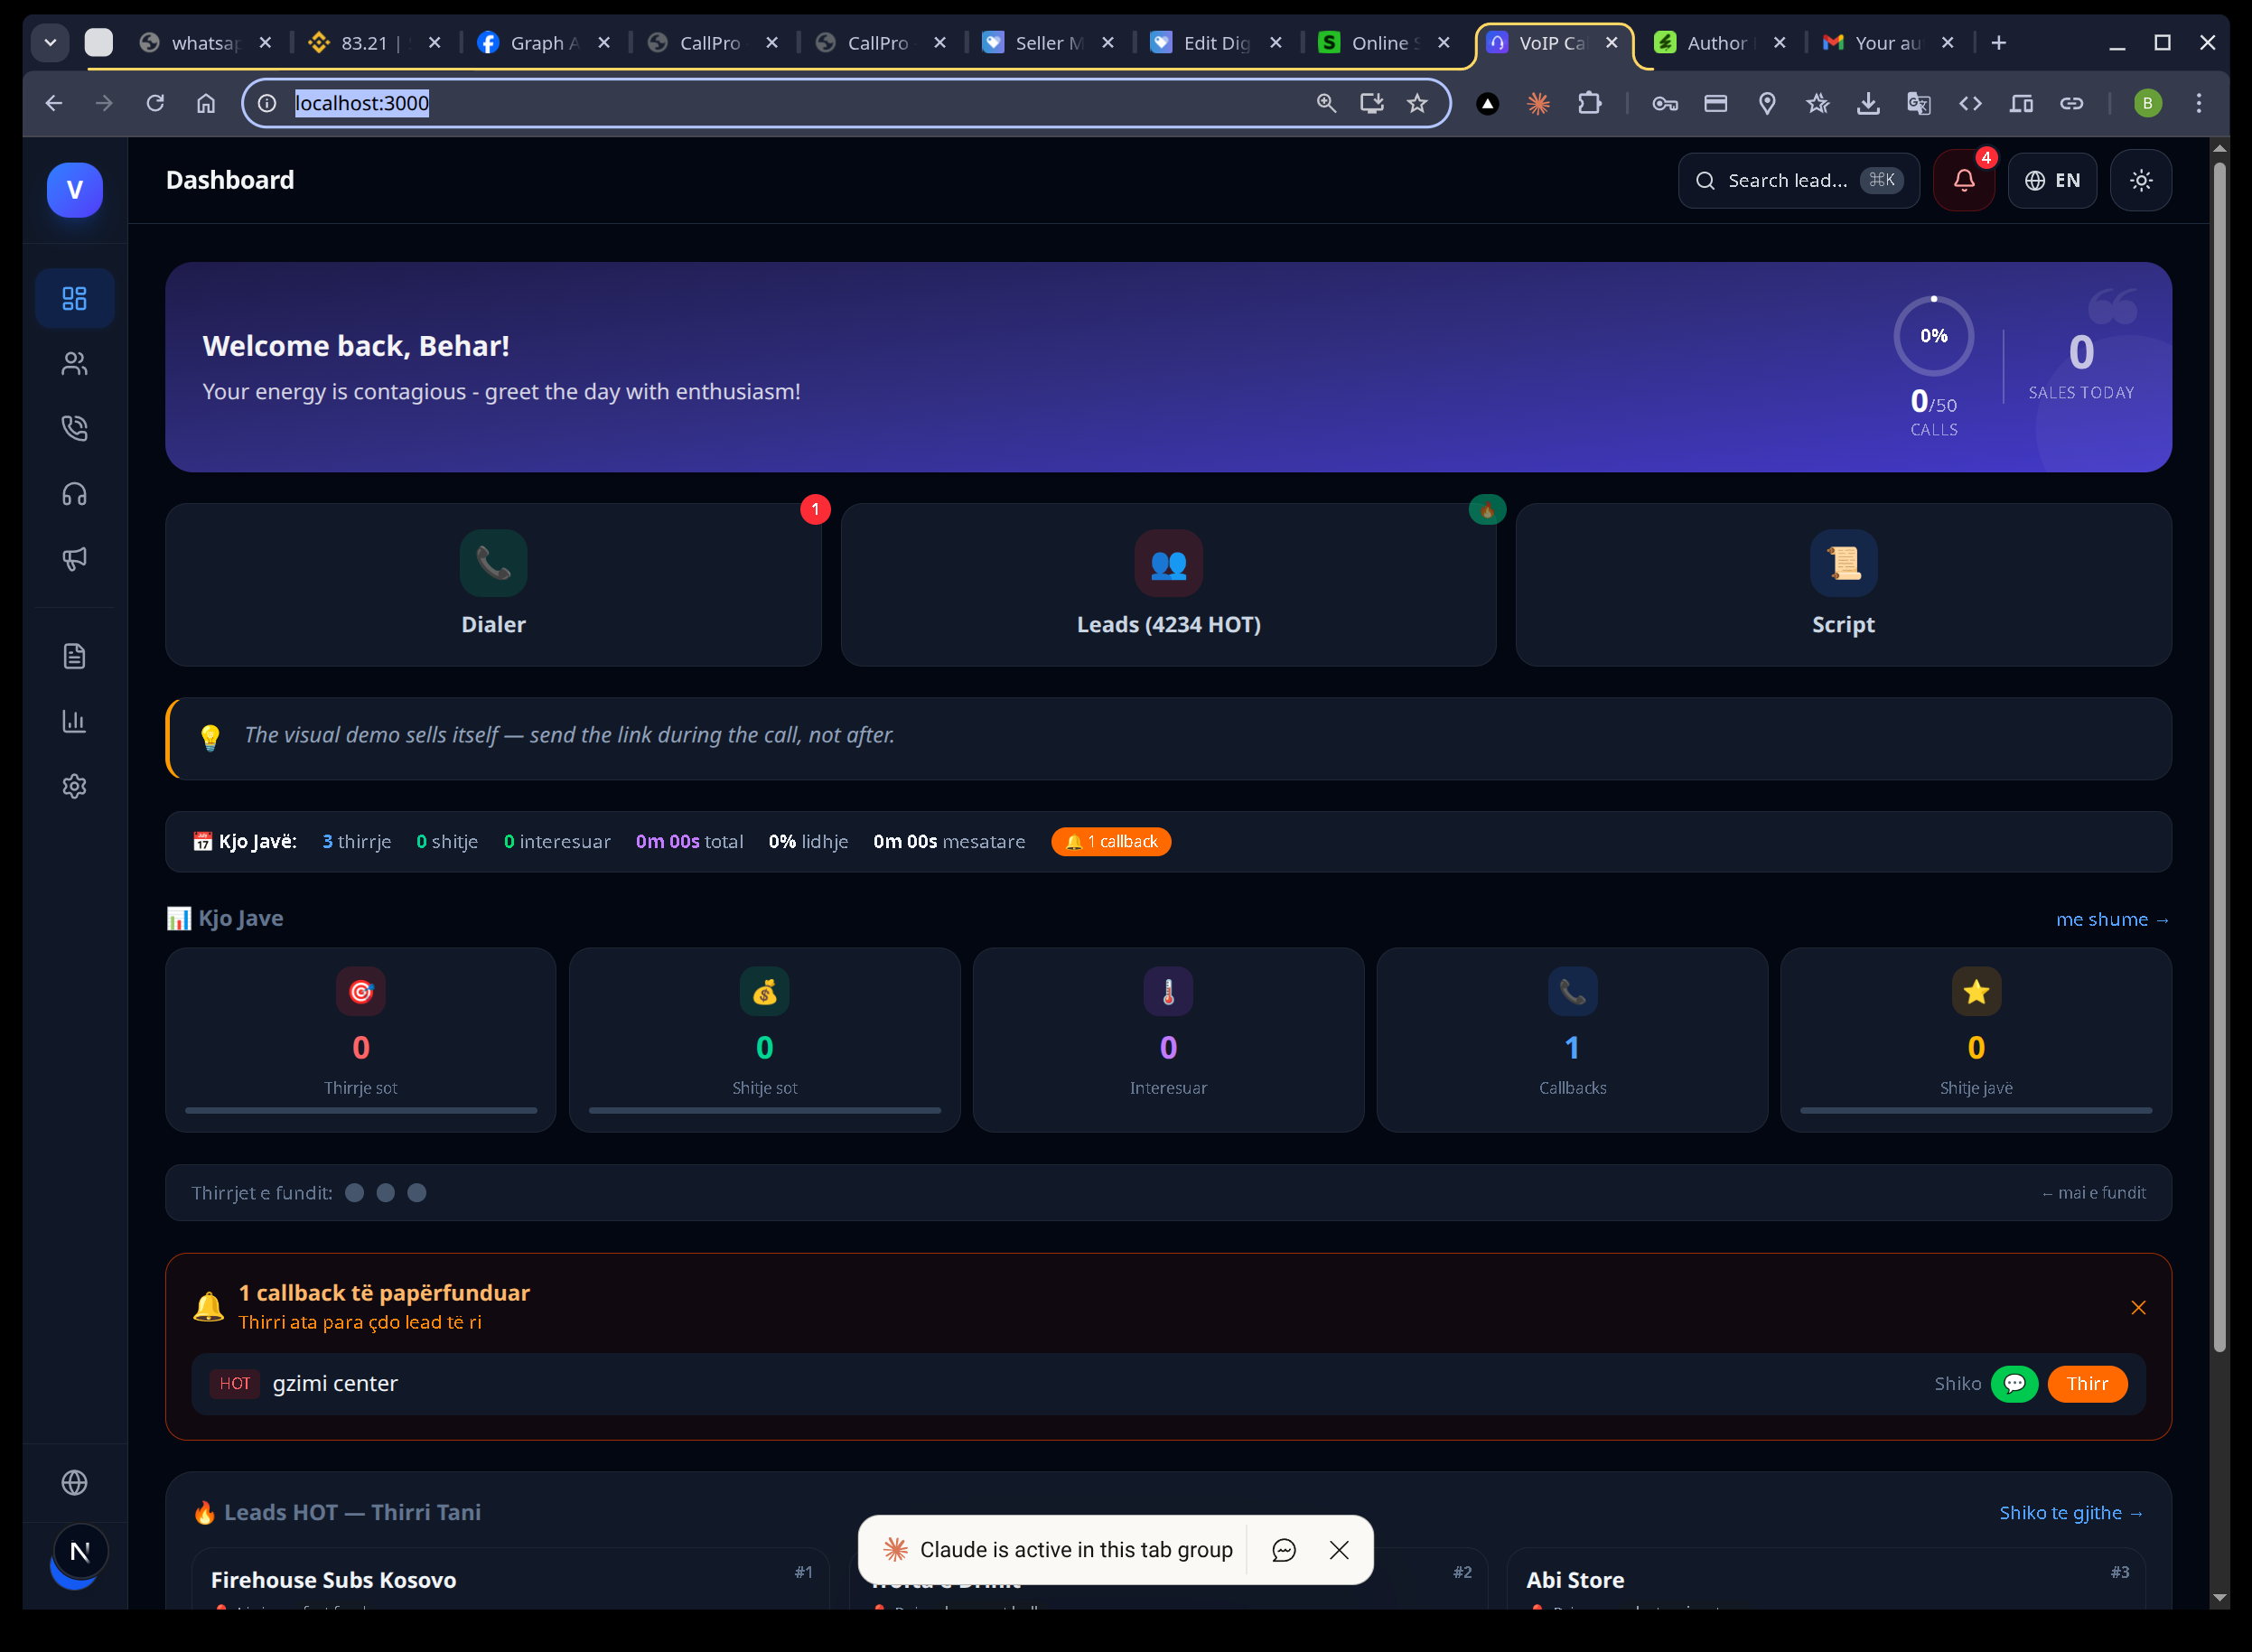Screen dimensions: 2252x1652
Task: Click the Search leads input field
Action: [1797, 180]
